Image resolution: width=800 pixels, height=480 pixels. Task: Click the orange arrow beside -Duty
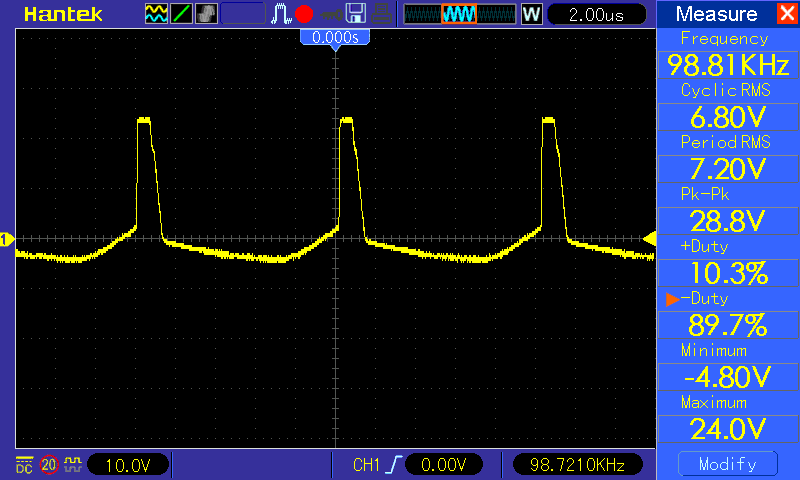click(x=672, y=299)
